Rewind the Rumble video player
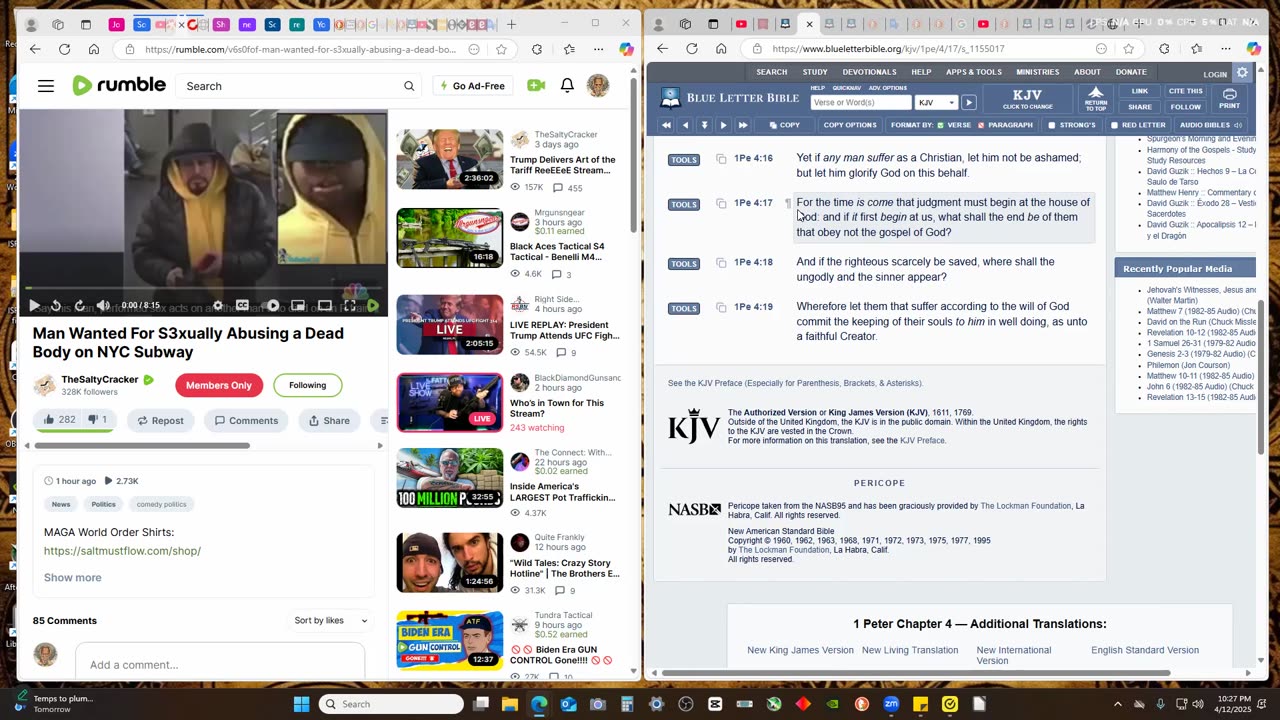This screenshot has width=1280, height=720. point(57,306)
